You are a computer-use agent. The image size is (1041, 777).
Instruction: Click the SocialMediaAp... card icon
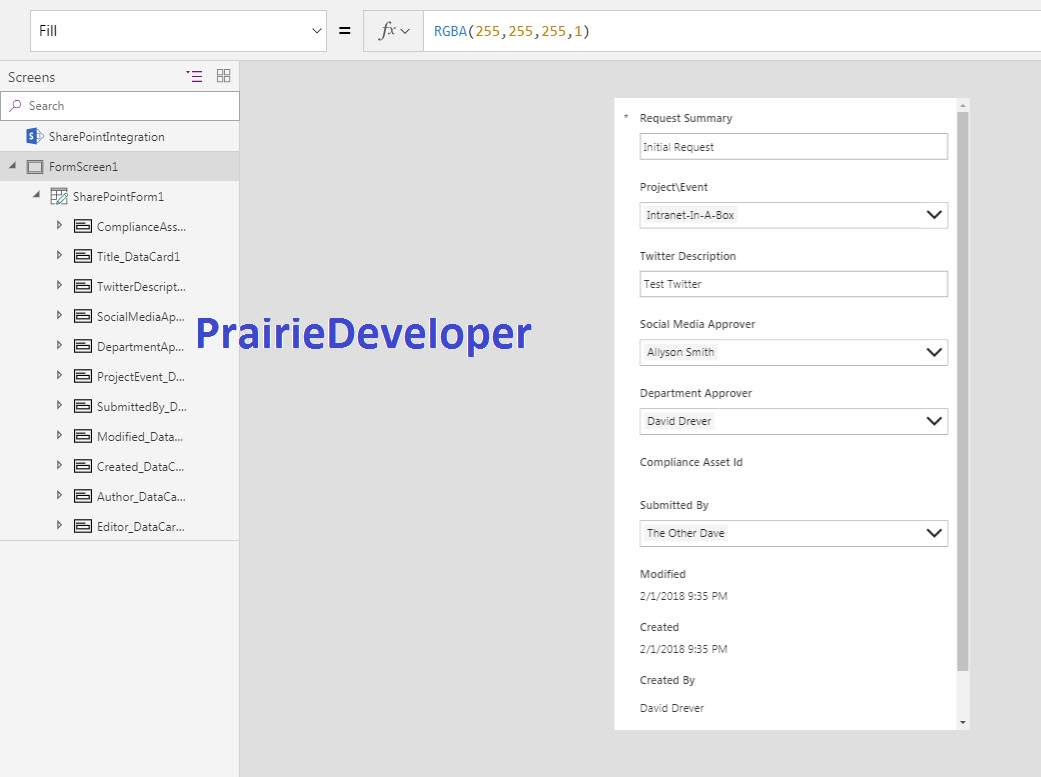(83, 316)
